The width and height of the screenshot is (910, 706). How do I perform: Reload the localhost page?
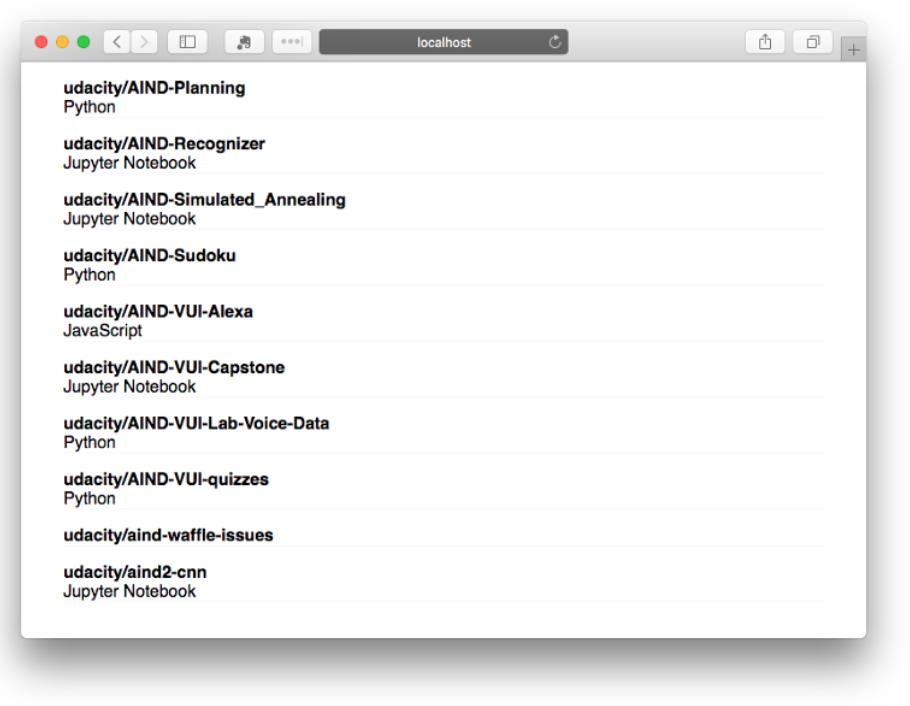[555, 42]
